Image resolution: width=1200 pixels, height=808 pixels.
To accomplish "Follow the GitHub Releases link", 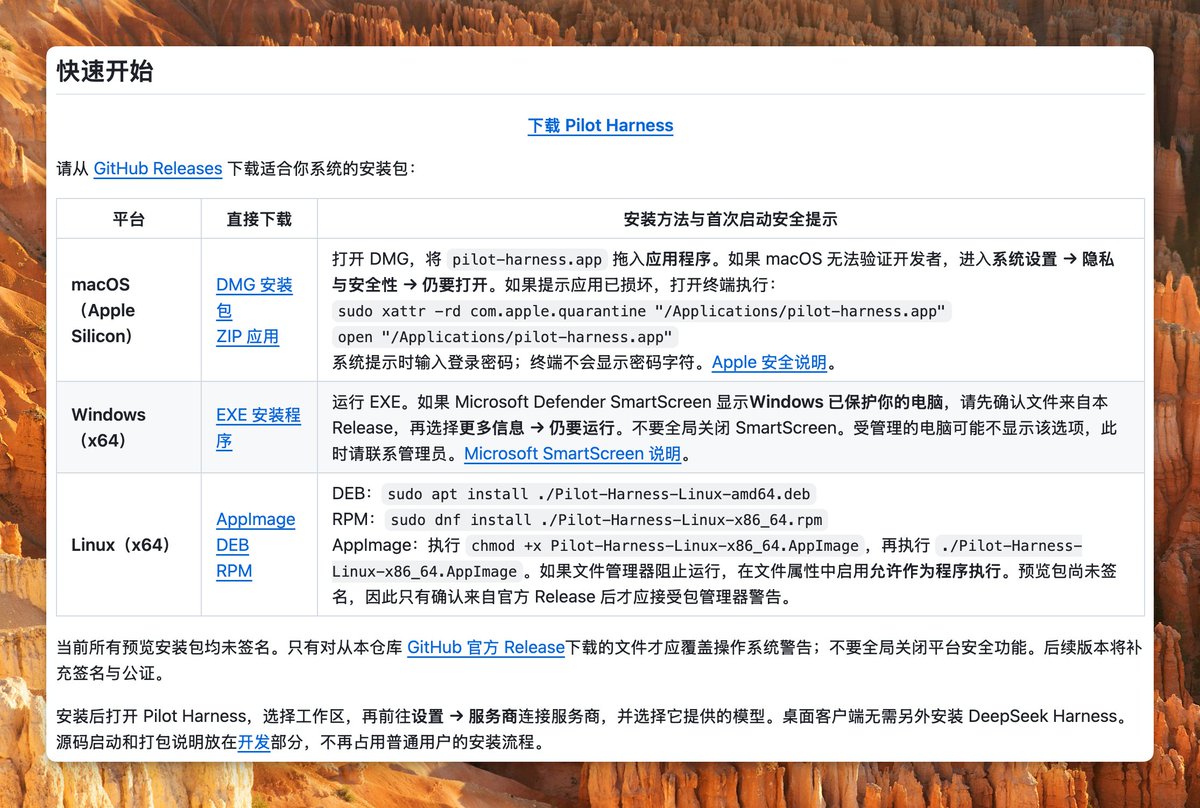I will tap(158, 168).
